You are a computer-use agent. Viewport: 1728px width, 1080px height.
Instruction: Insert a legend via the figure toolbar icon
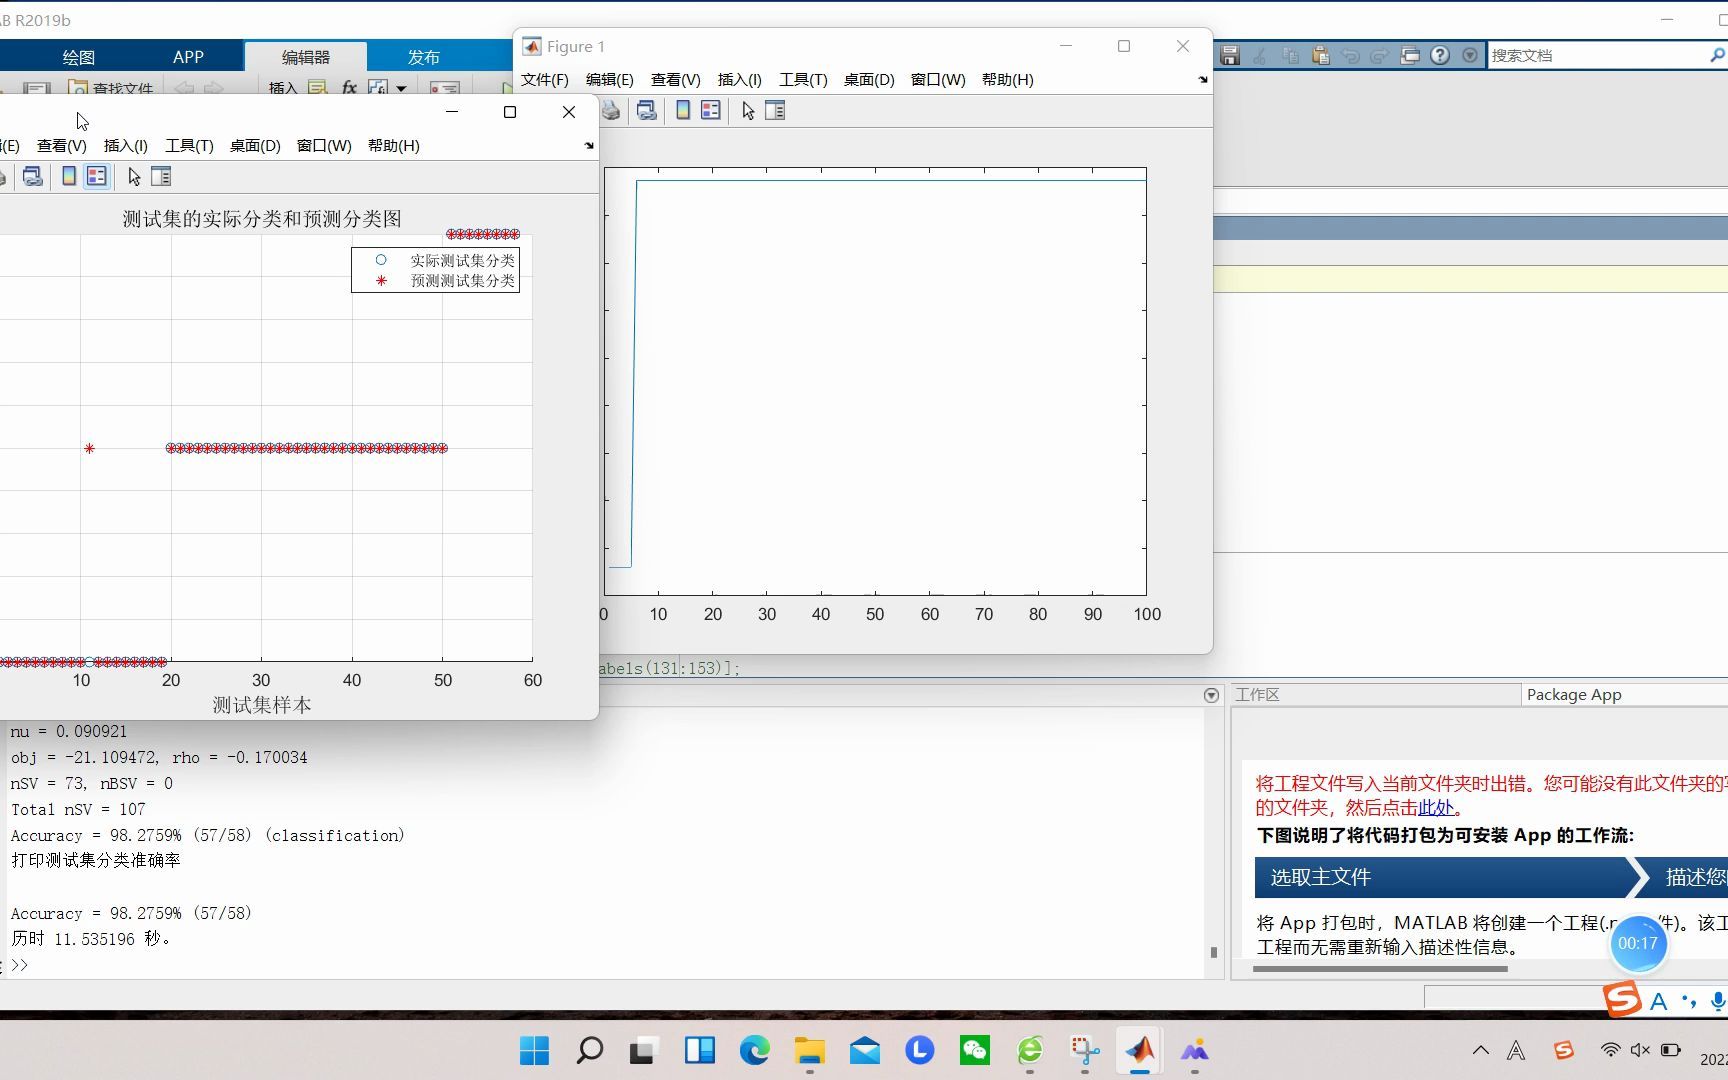pyautogui.click(x=711, y=110)
